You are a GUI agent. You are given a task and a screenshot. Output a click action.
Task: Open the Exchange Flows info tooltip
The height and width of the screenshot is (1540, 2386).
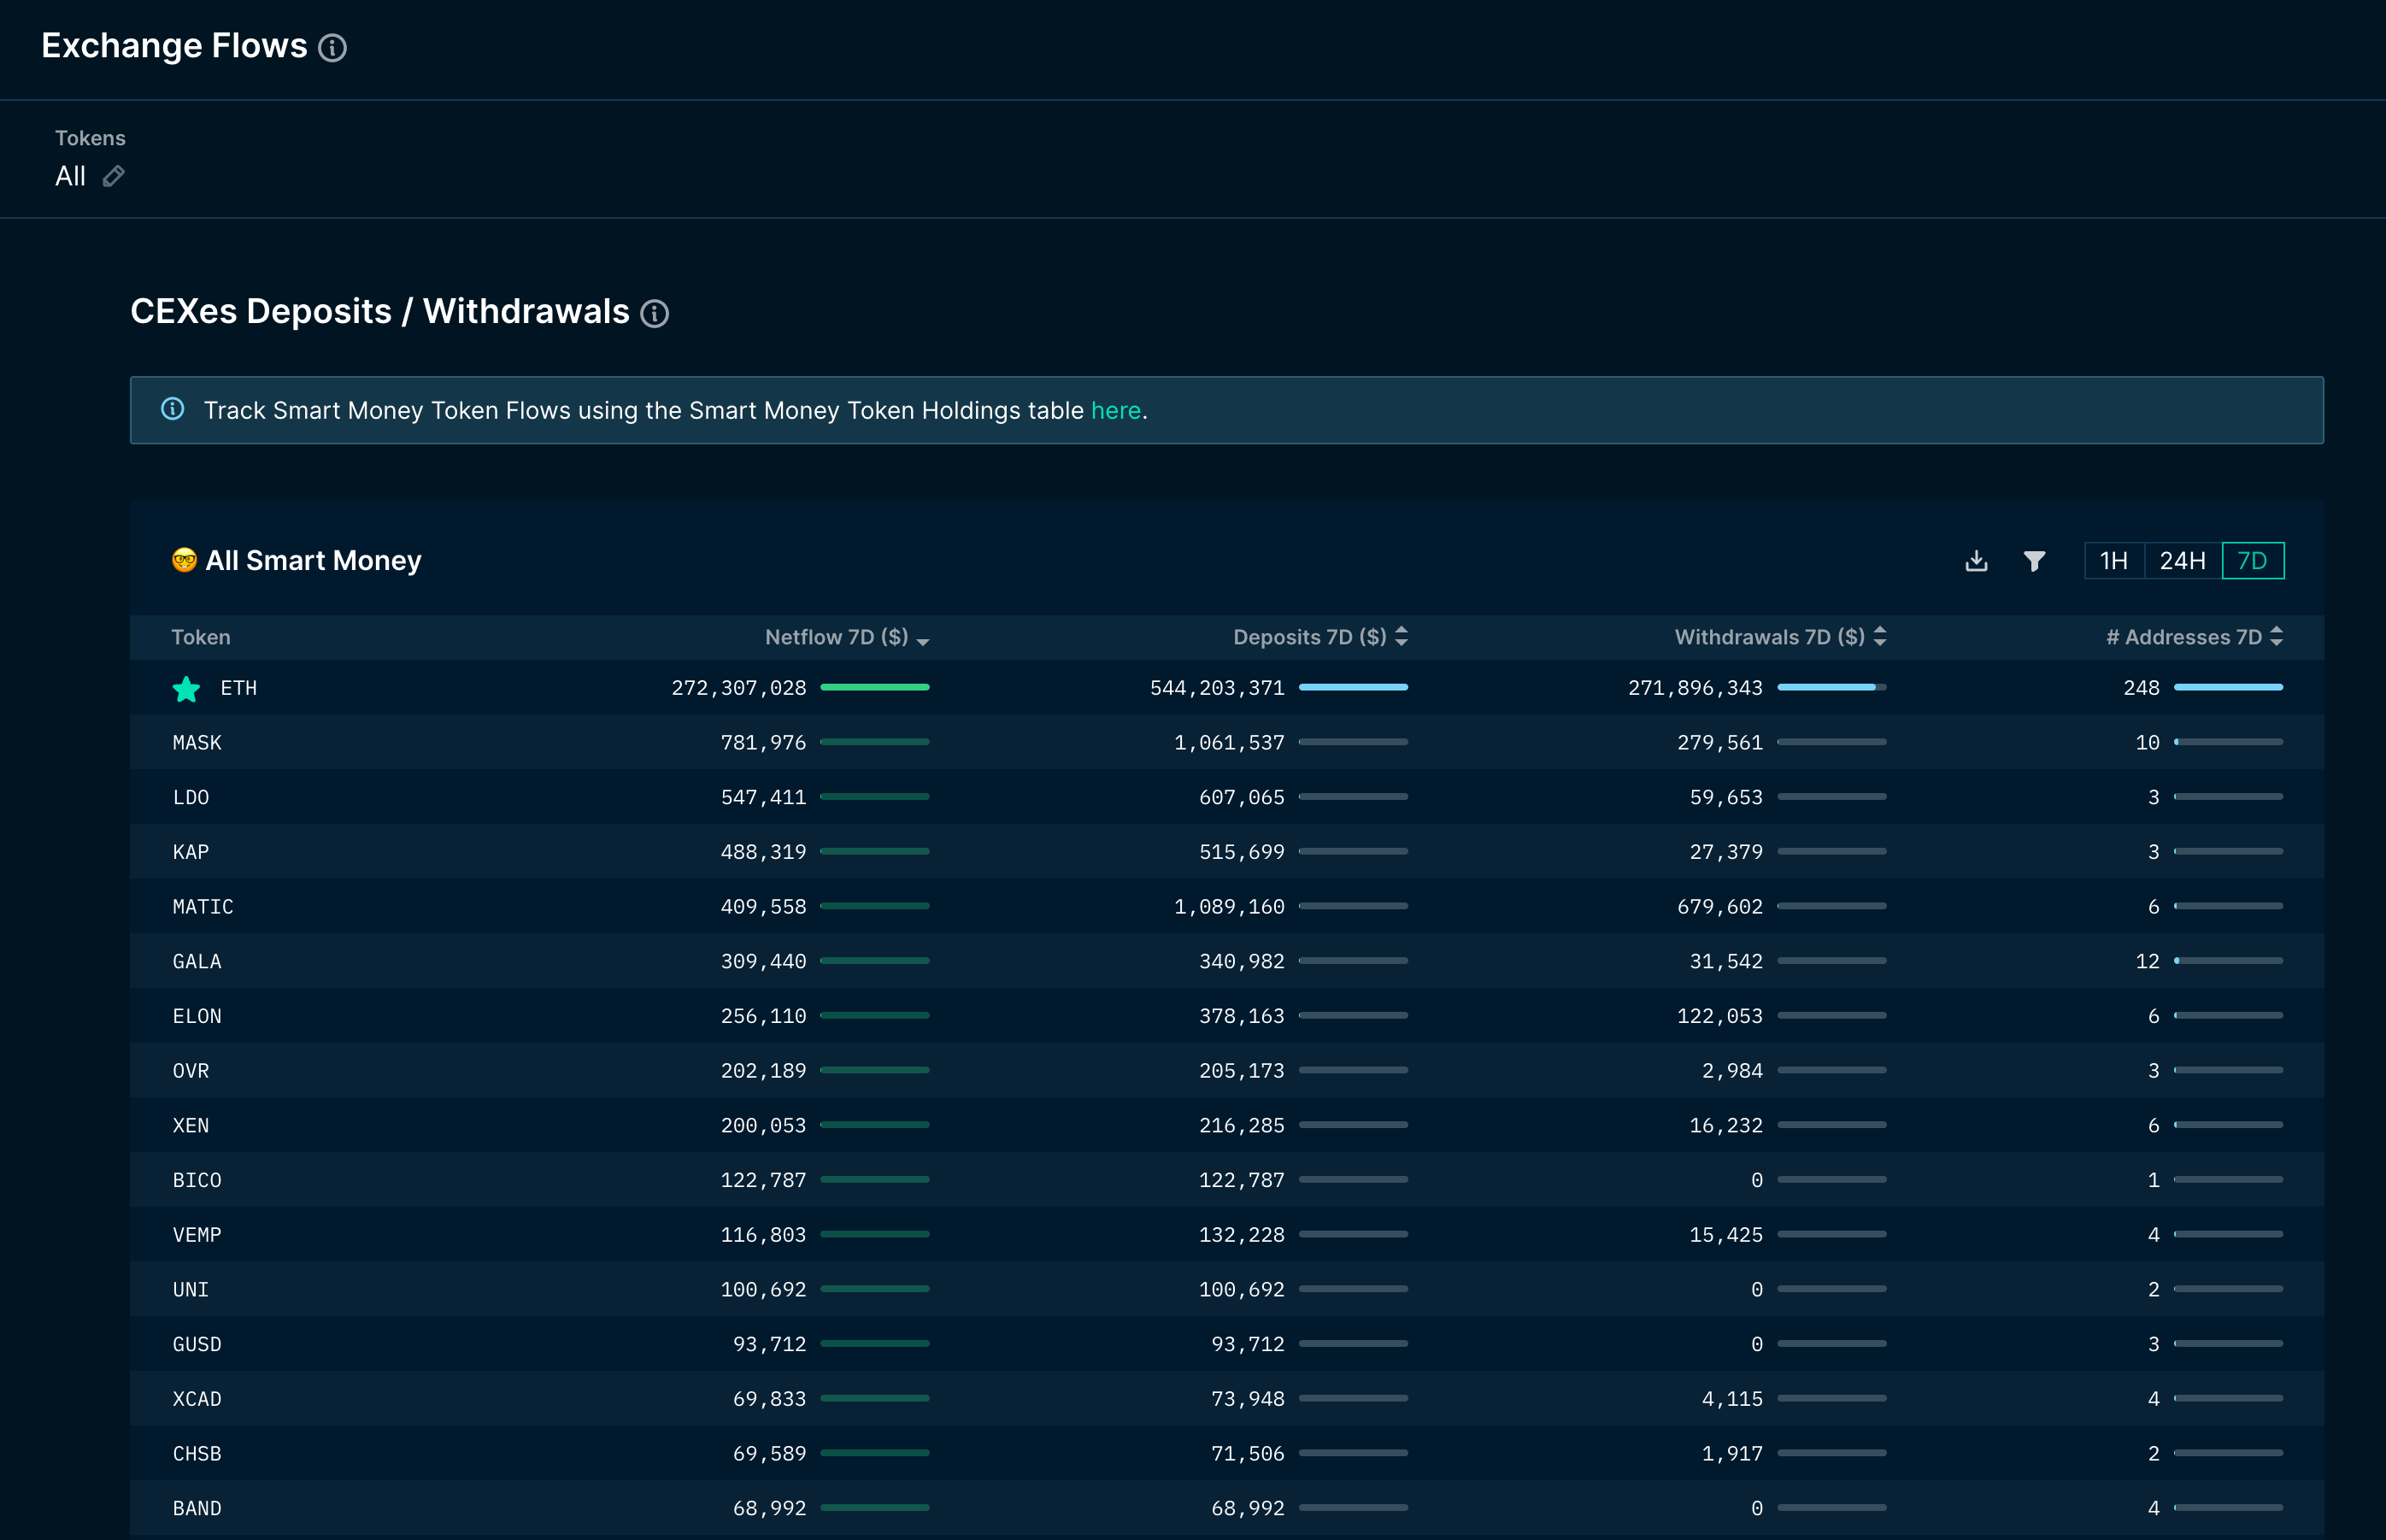tap(334, 47)
